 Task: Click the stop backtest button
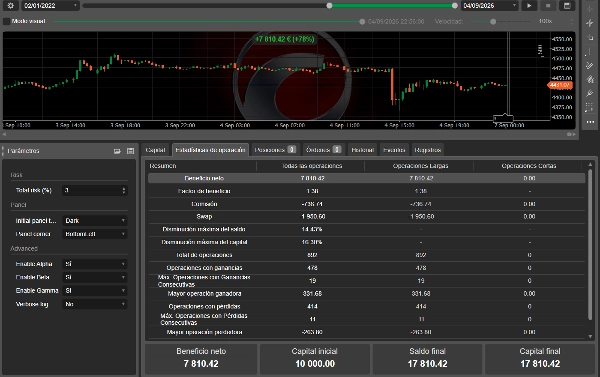click(548, 5)
